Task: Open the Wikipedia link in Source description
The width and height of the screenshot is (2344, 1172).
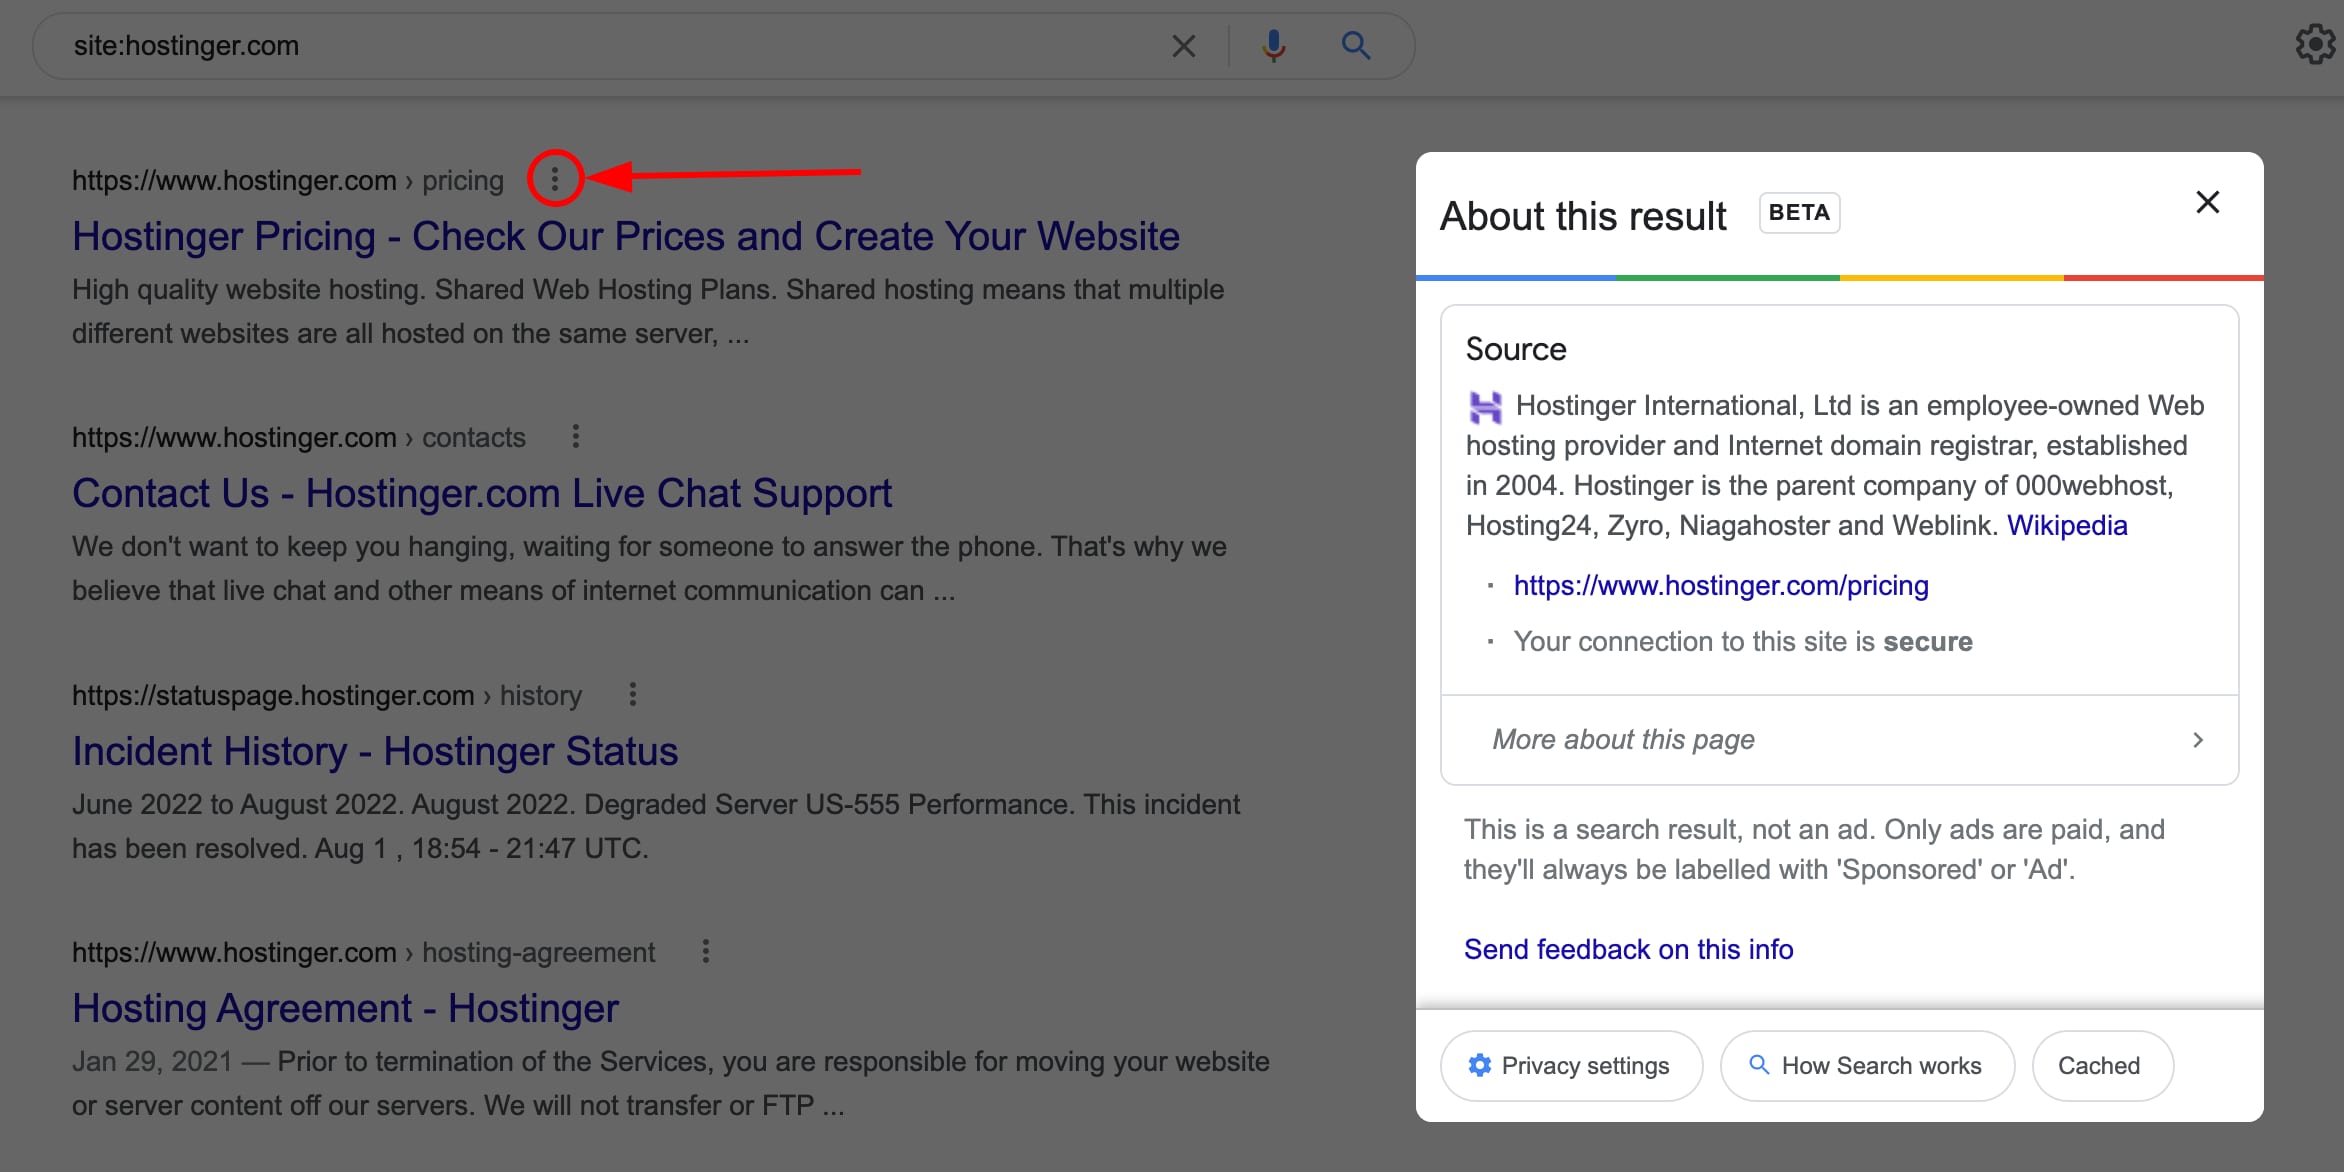Action: click(2067, 525)
